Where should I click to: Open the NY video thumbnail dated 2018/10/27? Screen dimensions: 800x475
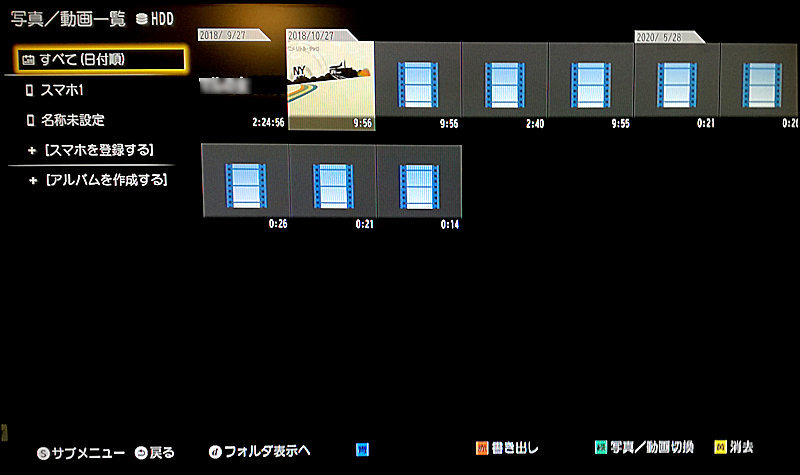[330, 79]
